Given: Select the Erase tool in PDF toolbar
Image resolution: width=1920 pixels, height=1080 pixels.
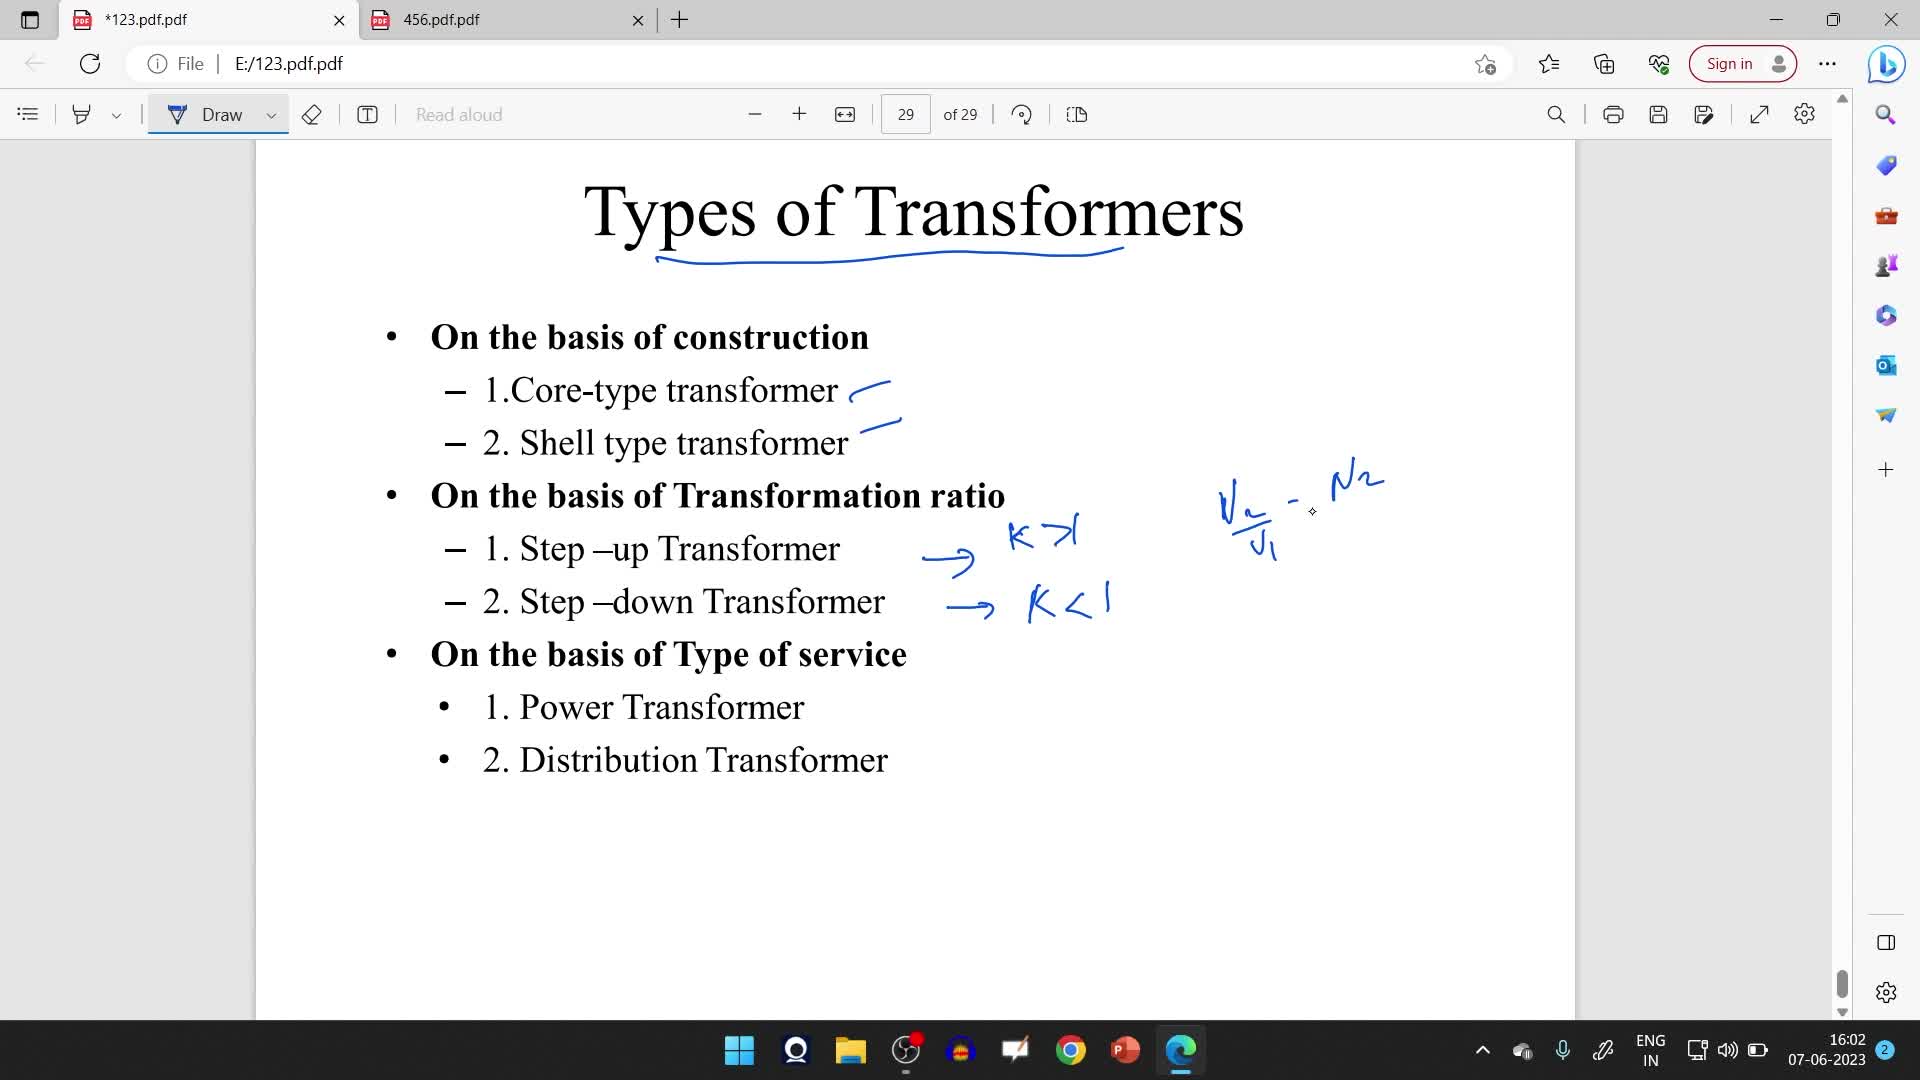Looking at the screenshot, I should [311, 115].
